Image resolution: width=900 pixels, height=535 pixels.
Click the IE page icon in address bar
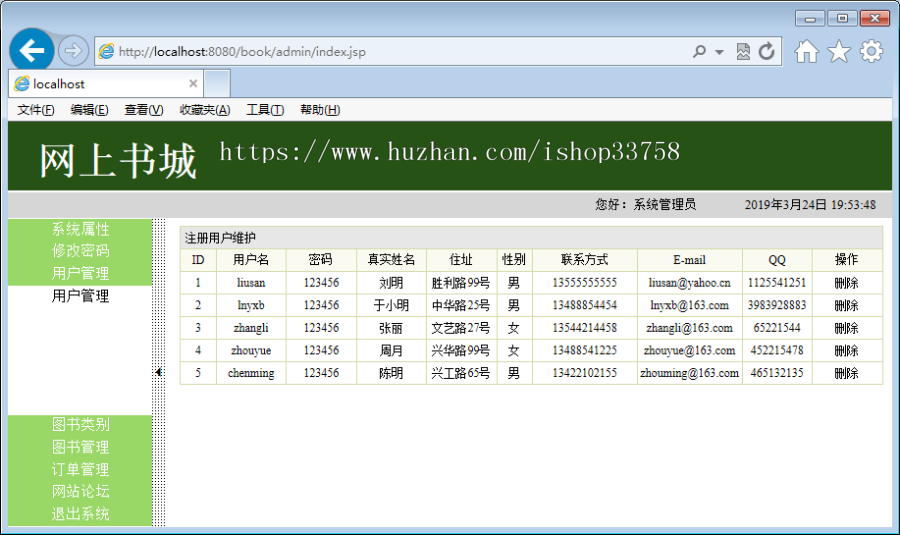(x=107, y=51)
